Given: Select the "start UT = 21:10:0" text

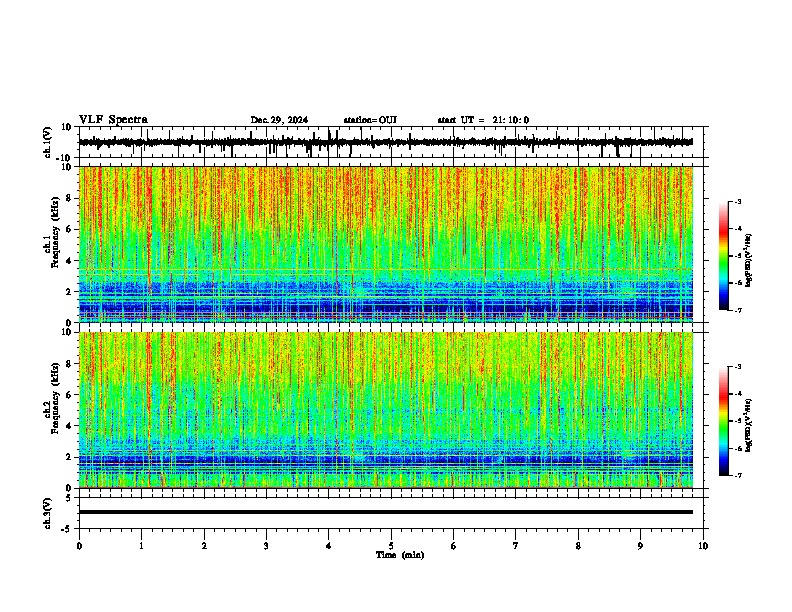Looking at the screenshot, I should (x=483, y=120).
